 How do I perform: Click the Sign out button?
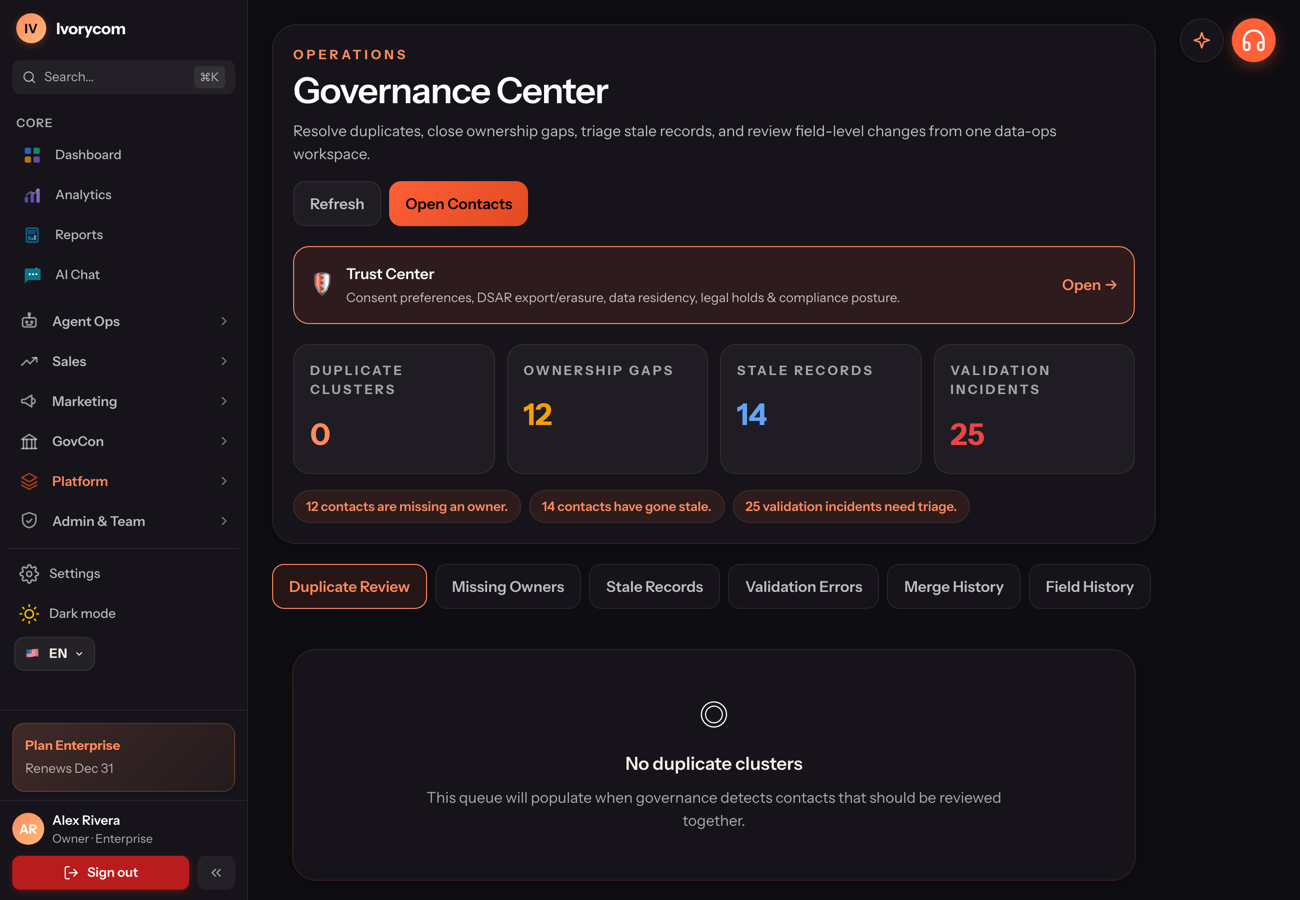pos(101,873)
